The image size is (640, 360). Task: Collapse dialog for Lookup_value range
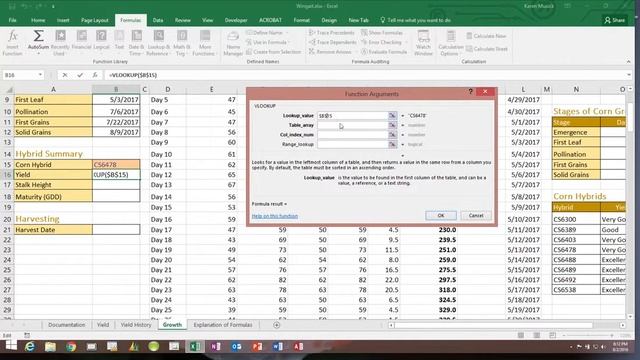(x=392, y=116)
